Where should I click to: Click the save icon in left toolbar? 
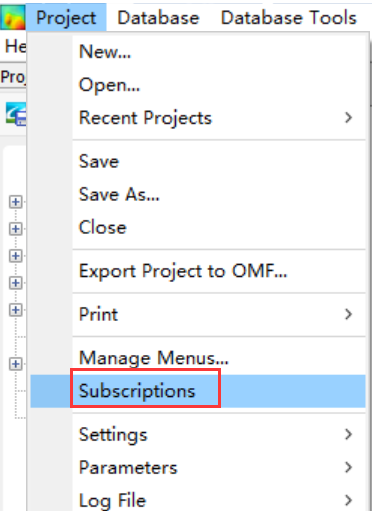(16, 114)
